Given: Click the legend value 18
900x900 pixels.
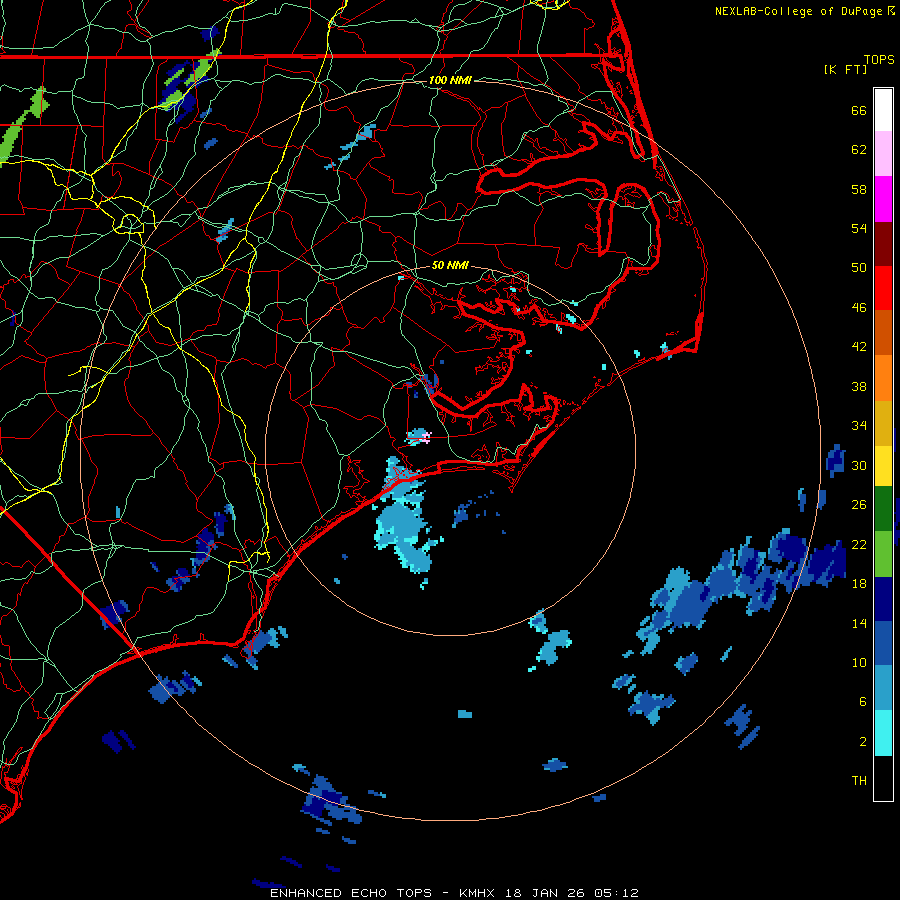Looking at the screenshot, I should (859, 584).
